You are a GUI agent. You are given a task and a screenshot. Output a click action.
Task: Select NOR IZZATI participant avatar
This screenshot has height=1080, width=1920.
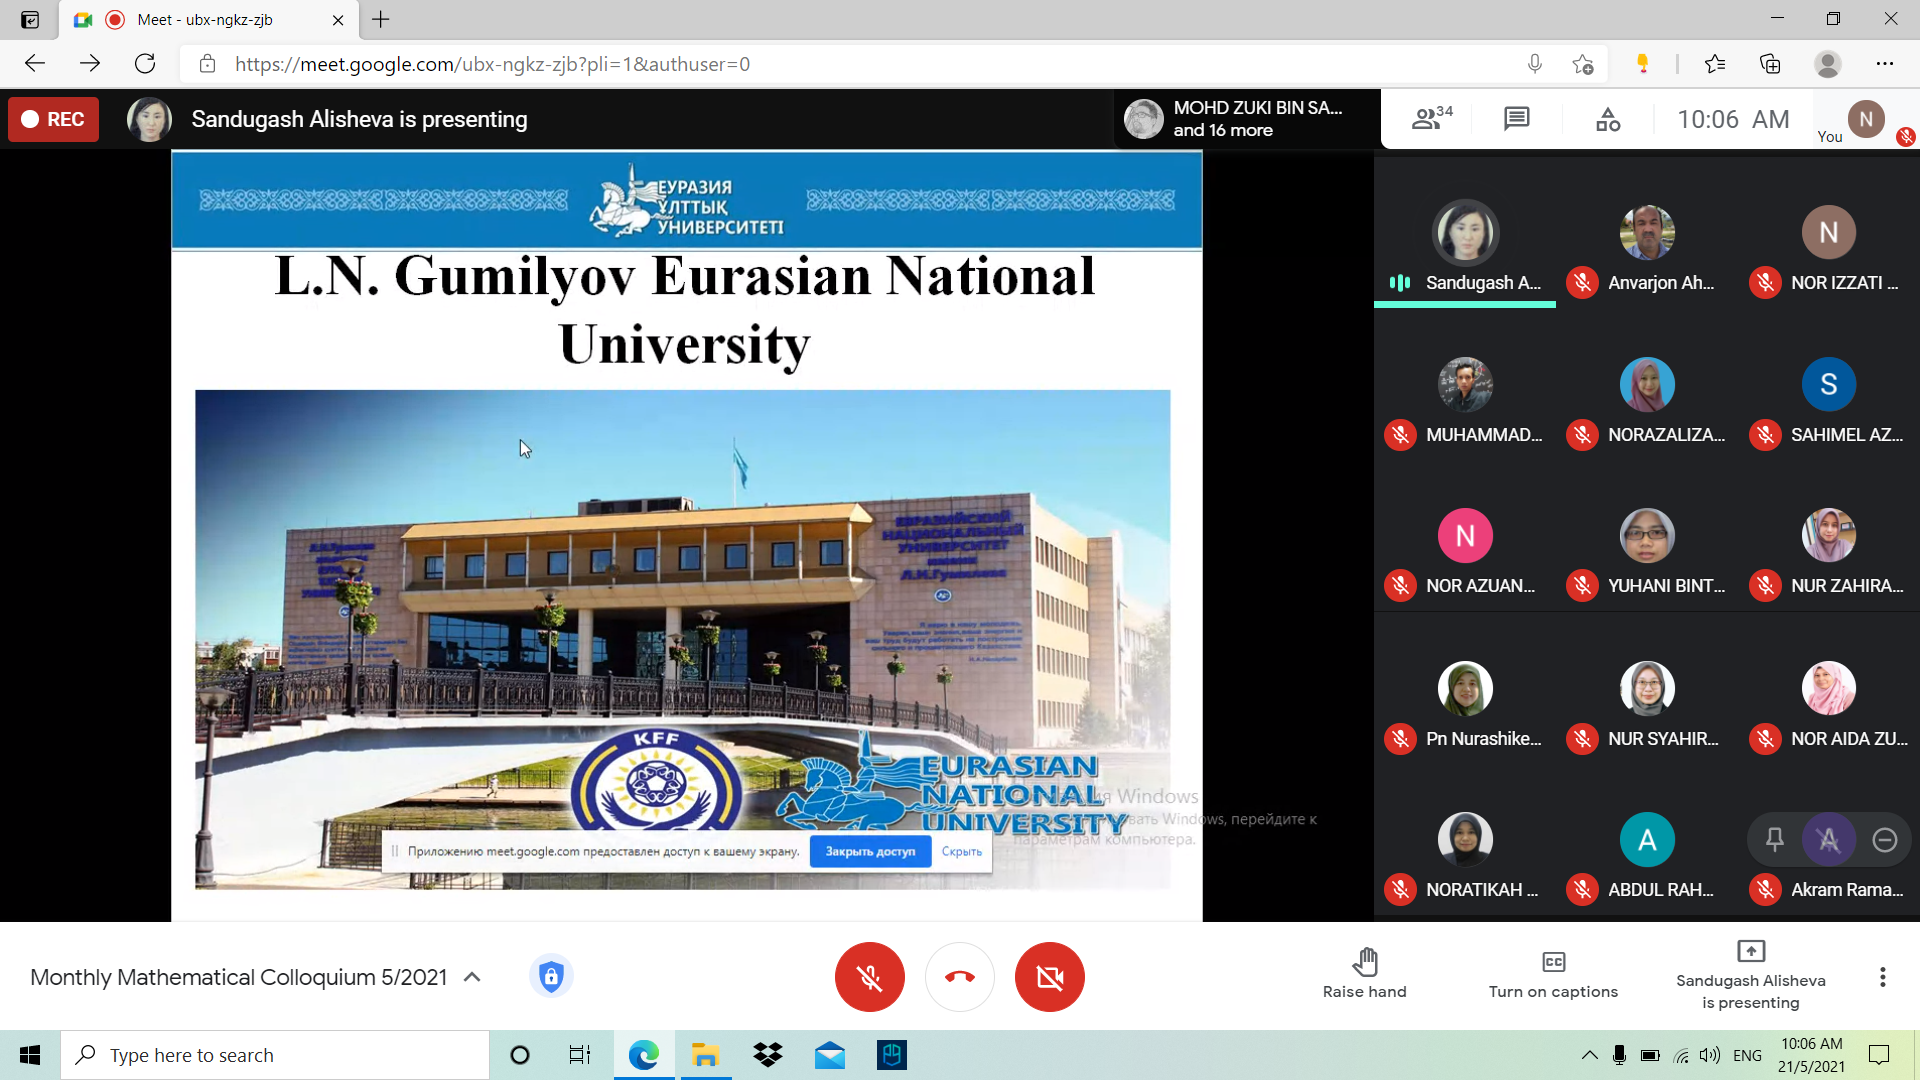pos(1828,232)
